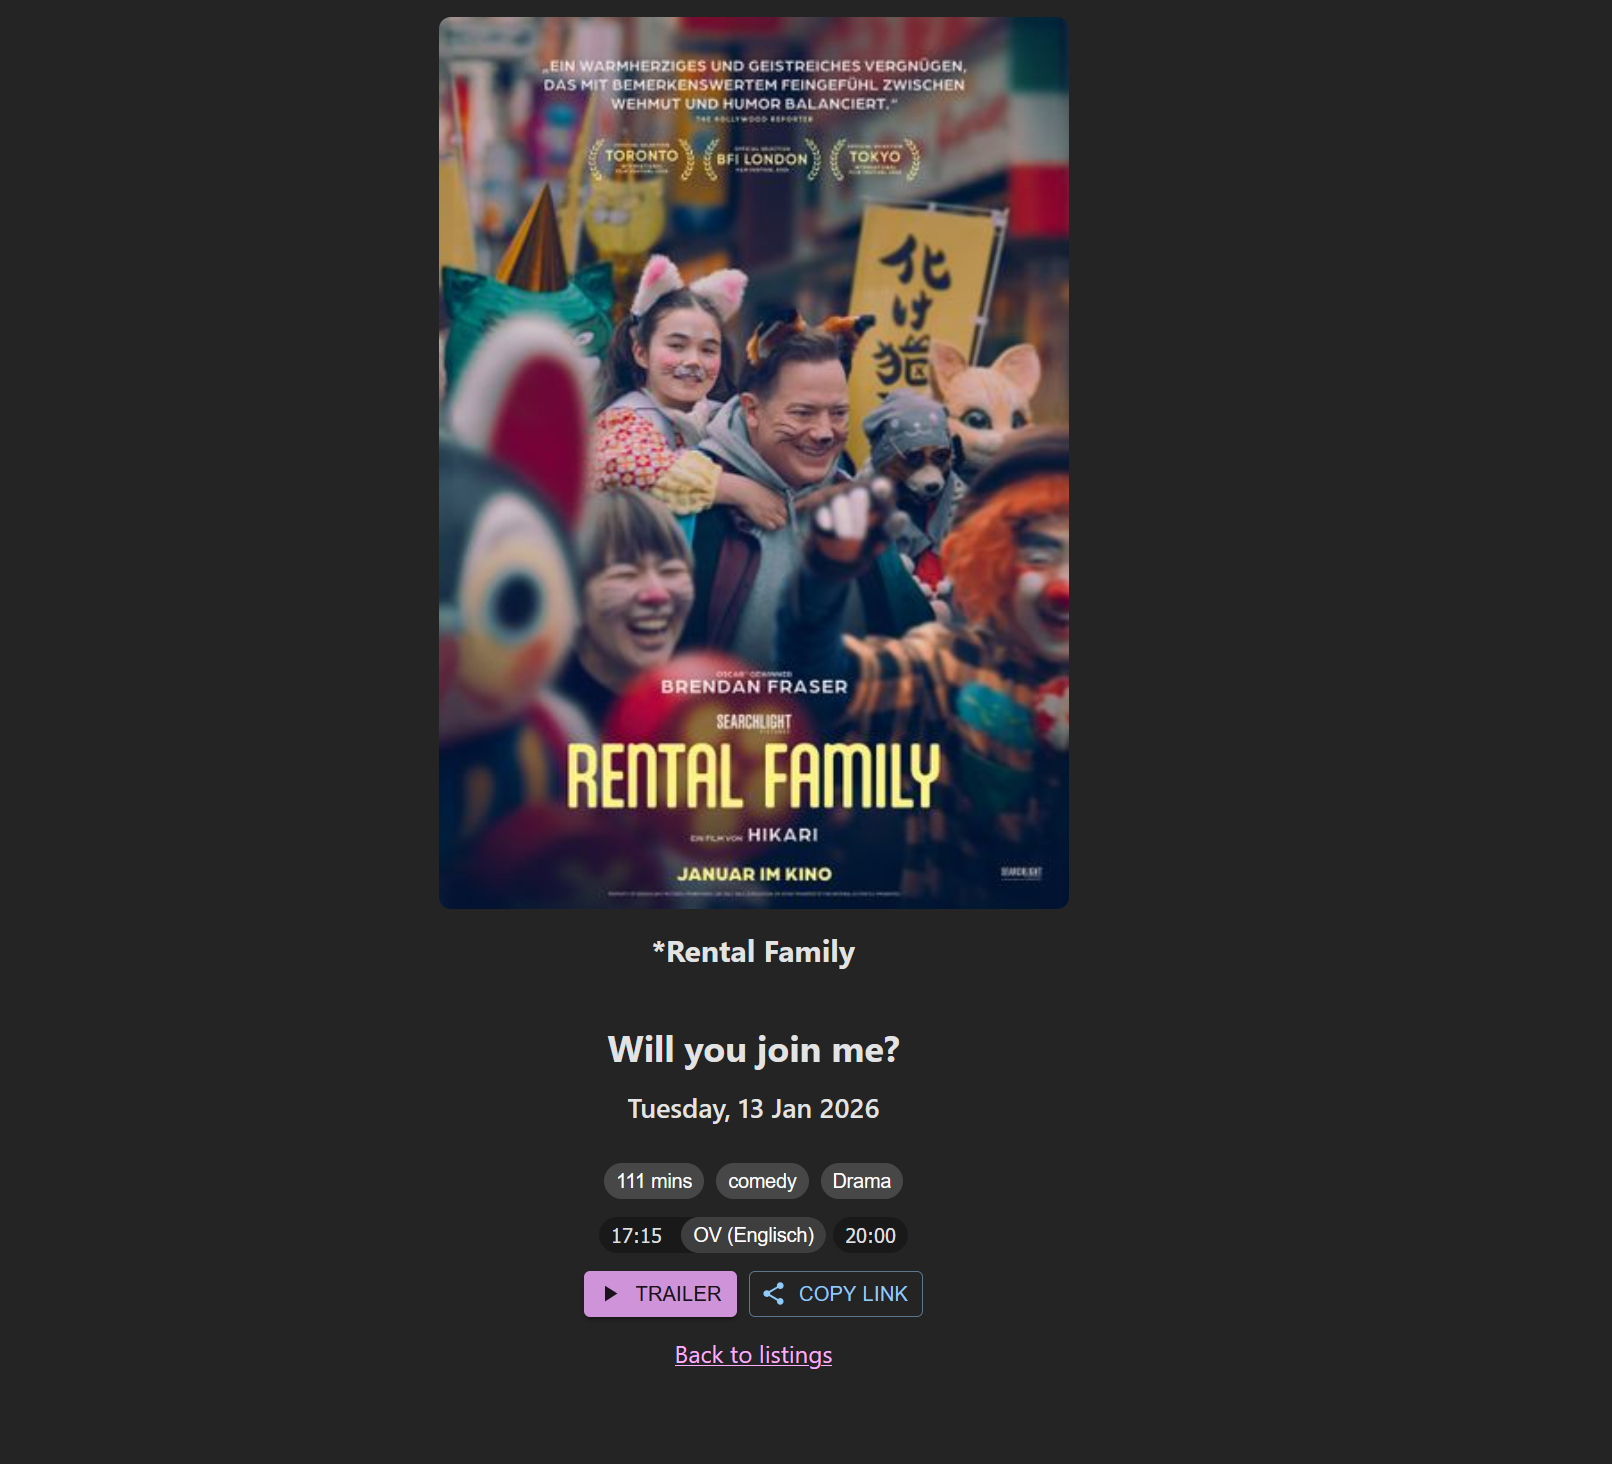The height and width of the screenshot is (1464, 1612).
Task: Click the OV (Englisch) language chip
Action: [753, 1235]
